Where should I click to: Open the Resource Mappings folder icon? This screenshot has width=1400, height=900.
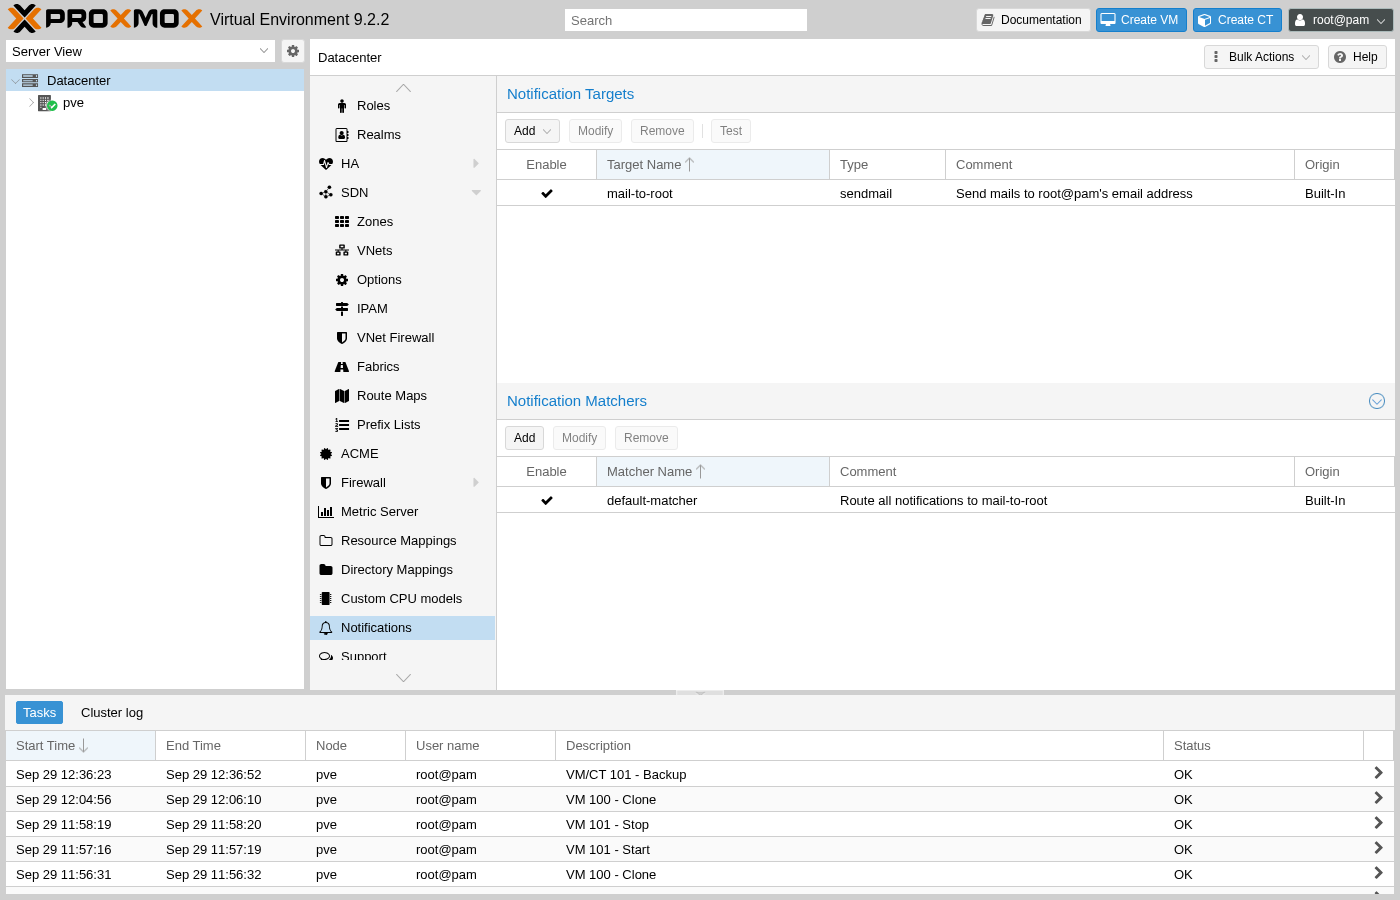pyautogui.click(x=326, y=541)
